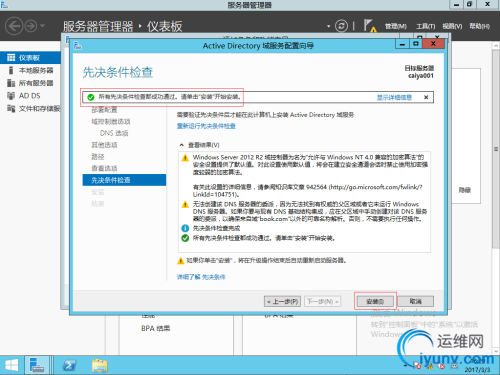This screenshot has height=375, width=500.
Task: Click 显示详细信息 link in the notification bar
Action: pyautogui.click(x=394, y=97)
